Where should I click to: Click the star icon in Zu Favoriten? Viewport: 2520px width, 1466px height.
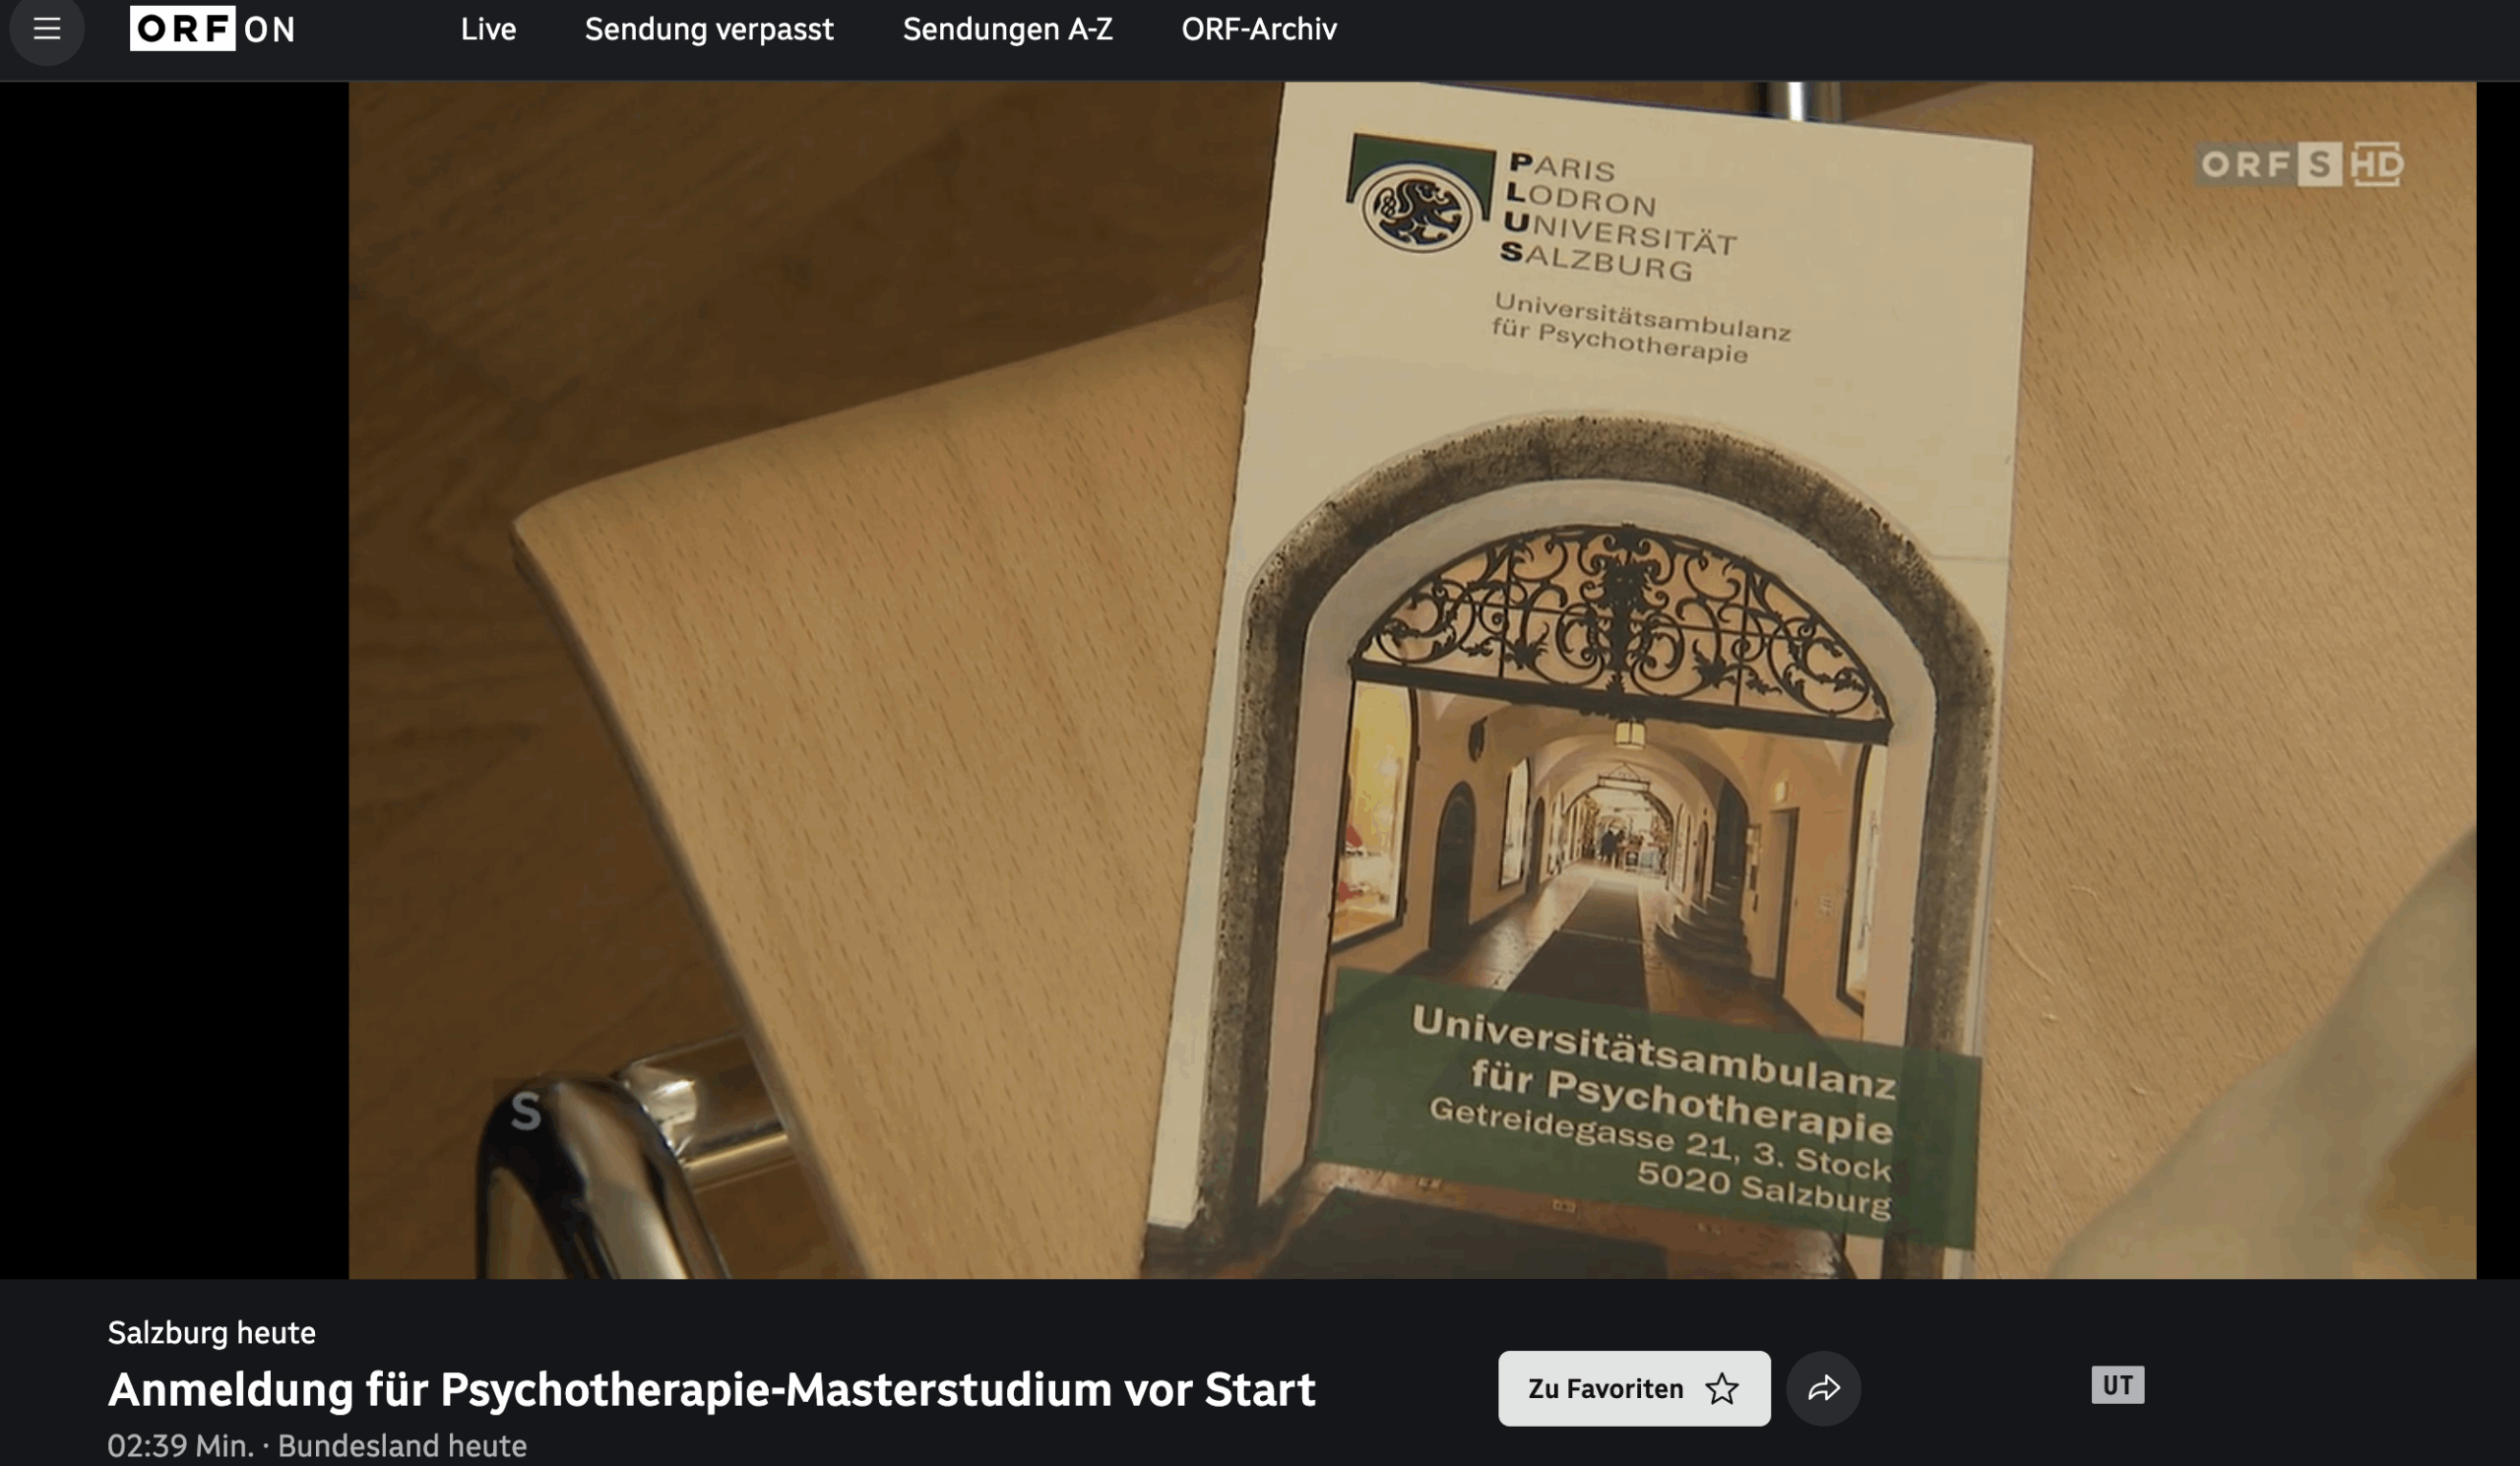pos(1721,1388)
